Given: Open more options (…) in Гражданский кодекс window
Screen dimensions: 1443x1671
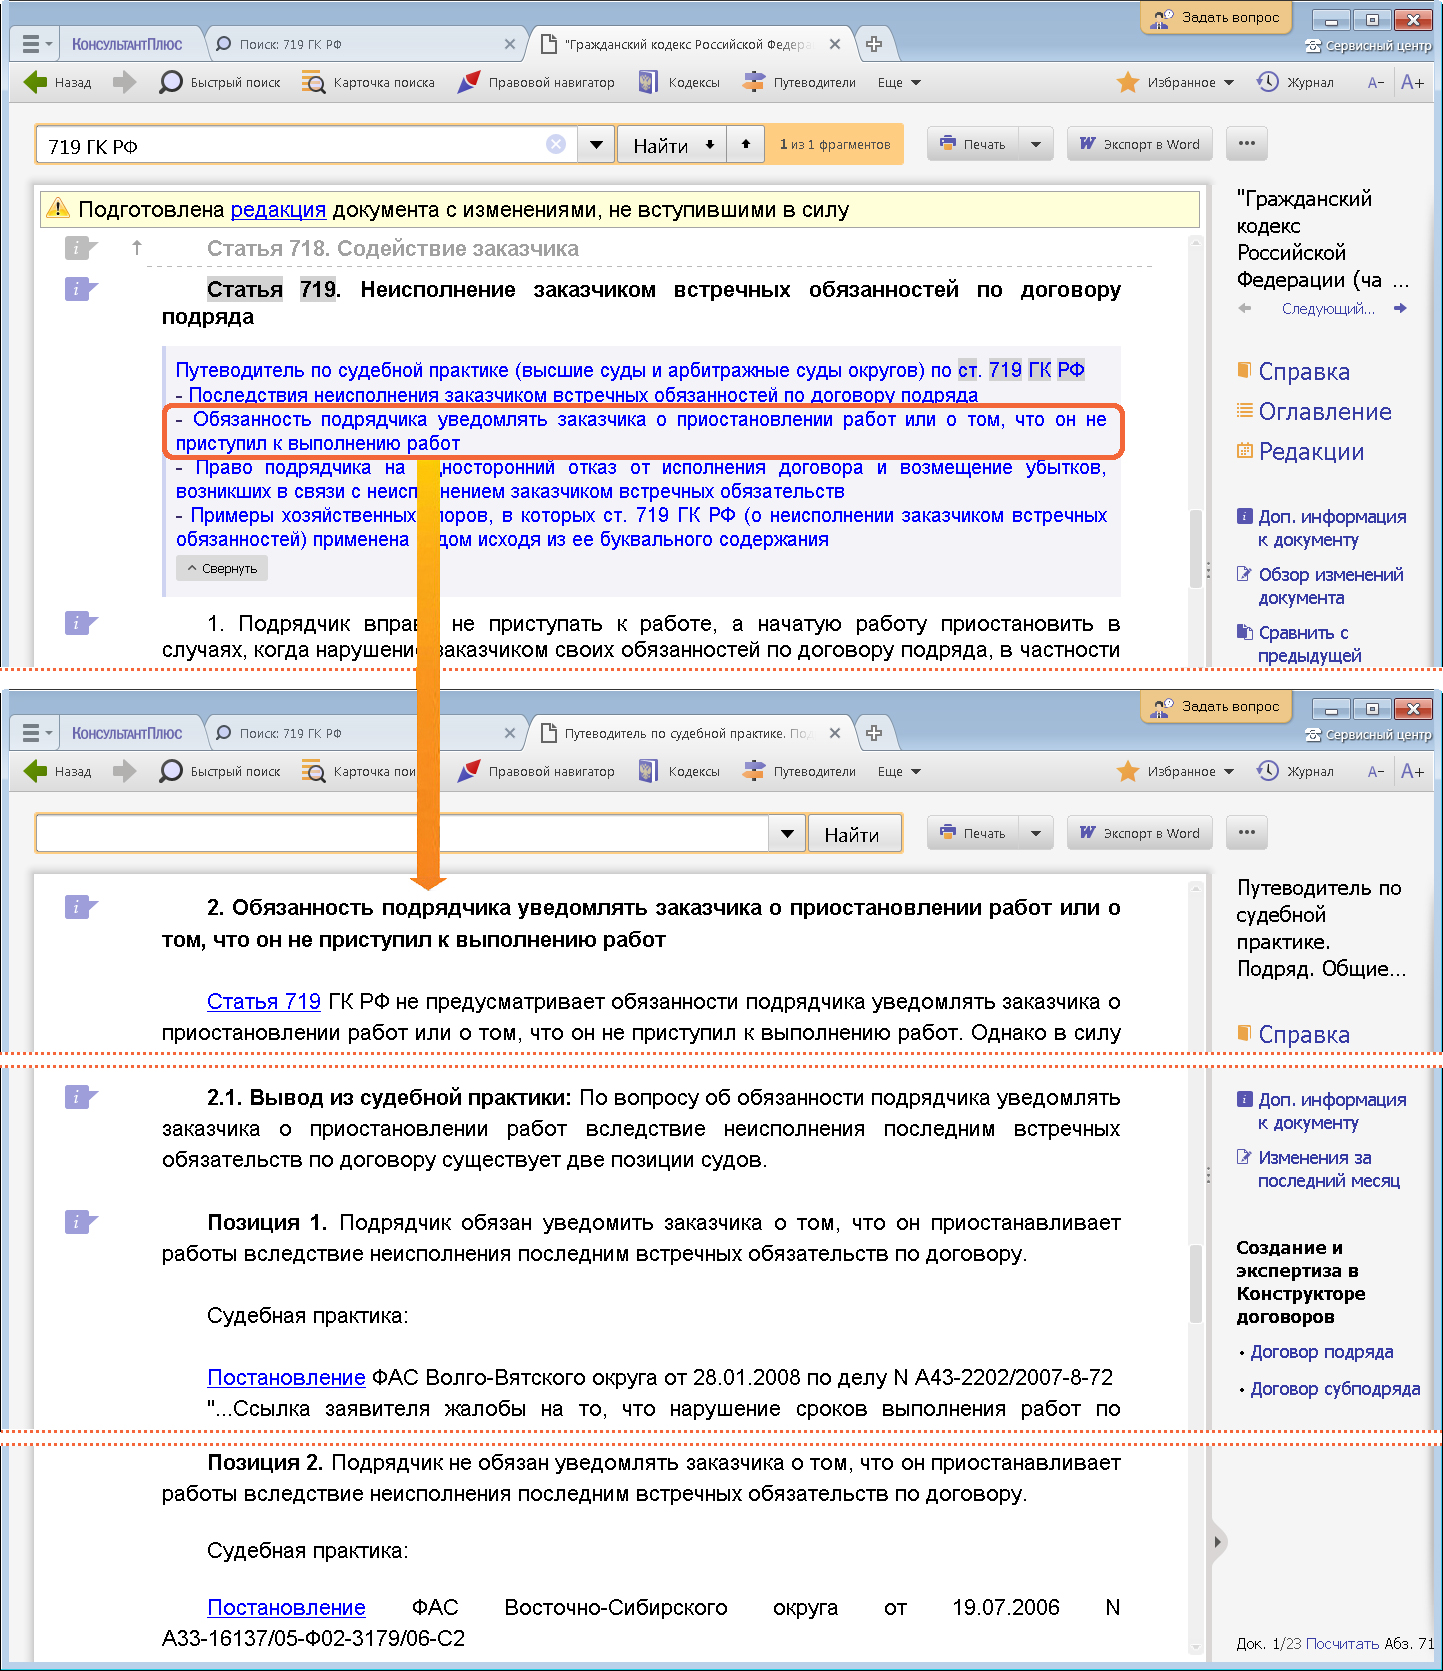Looking at the screenshot, I should point(1246,144).
